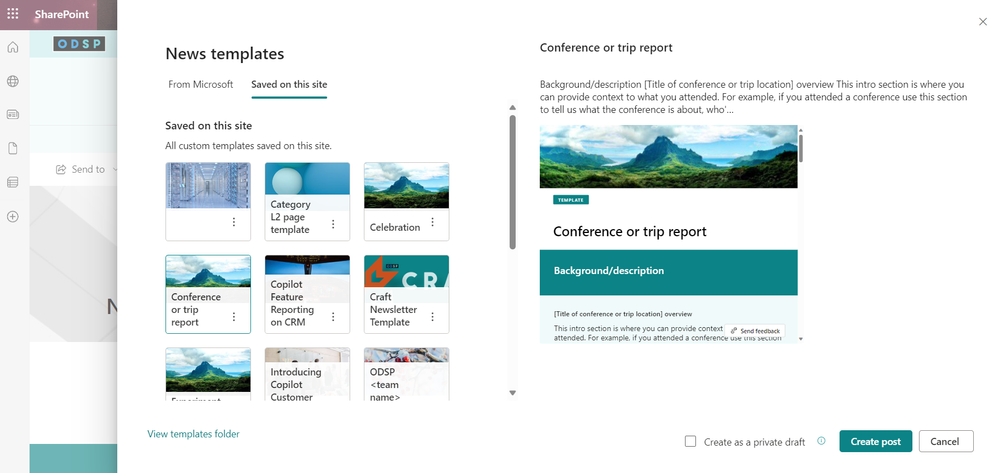Open the My files page icon
The image size is (999, 473).
click(13, 149)
